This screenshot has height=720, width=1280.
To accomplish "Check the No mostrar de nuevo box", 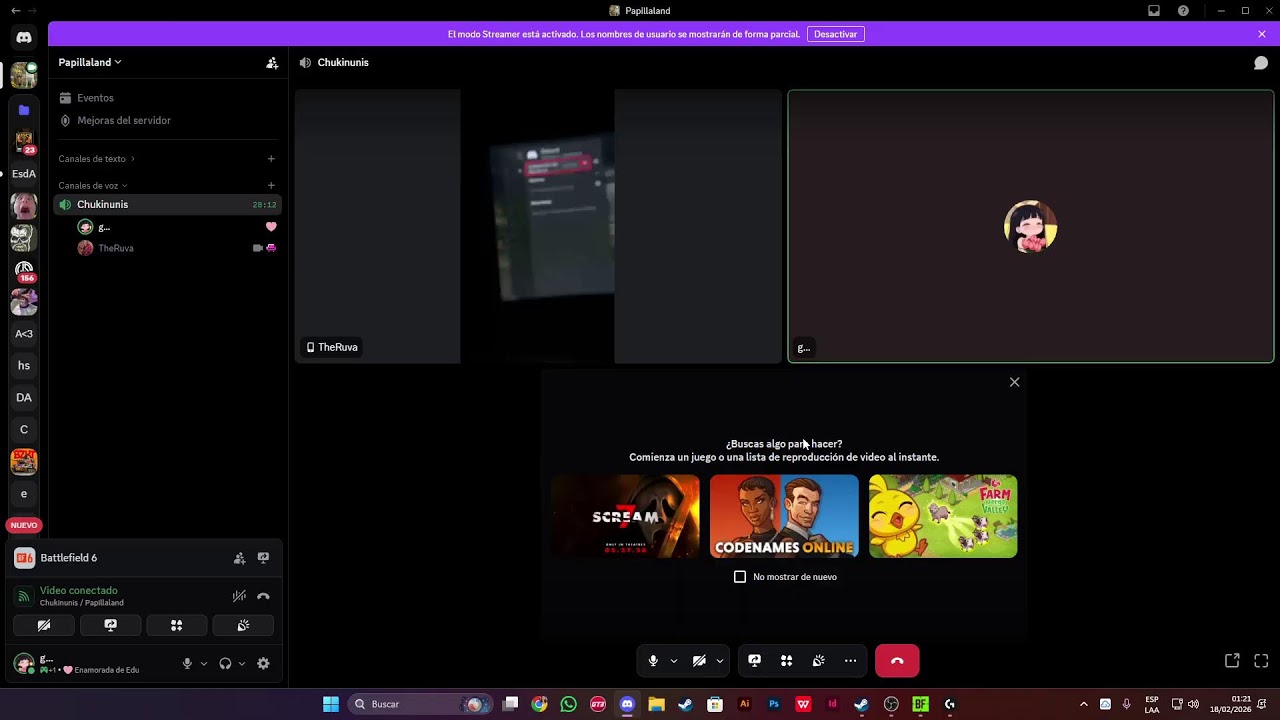I will coord(740,577).
